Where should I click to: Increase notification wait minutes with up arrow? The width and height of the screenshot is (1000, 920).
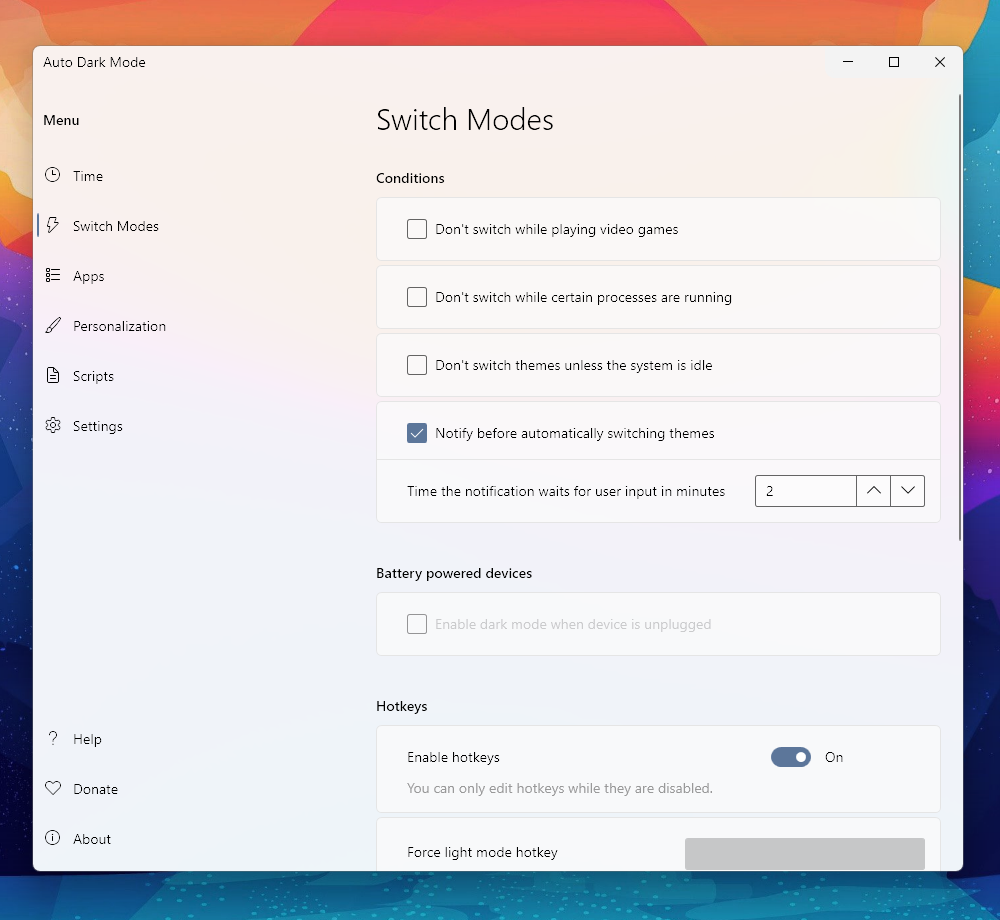tap(873, 491)
